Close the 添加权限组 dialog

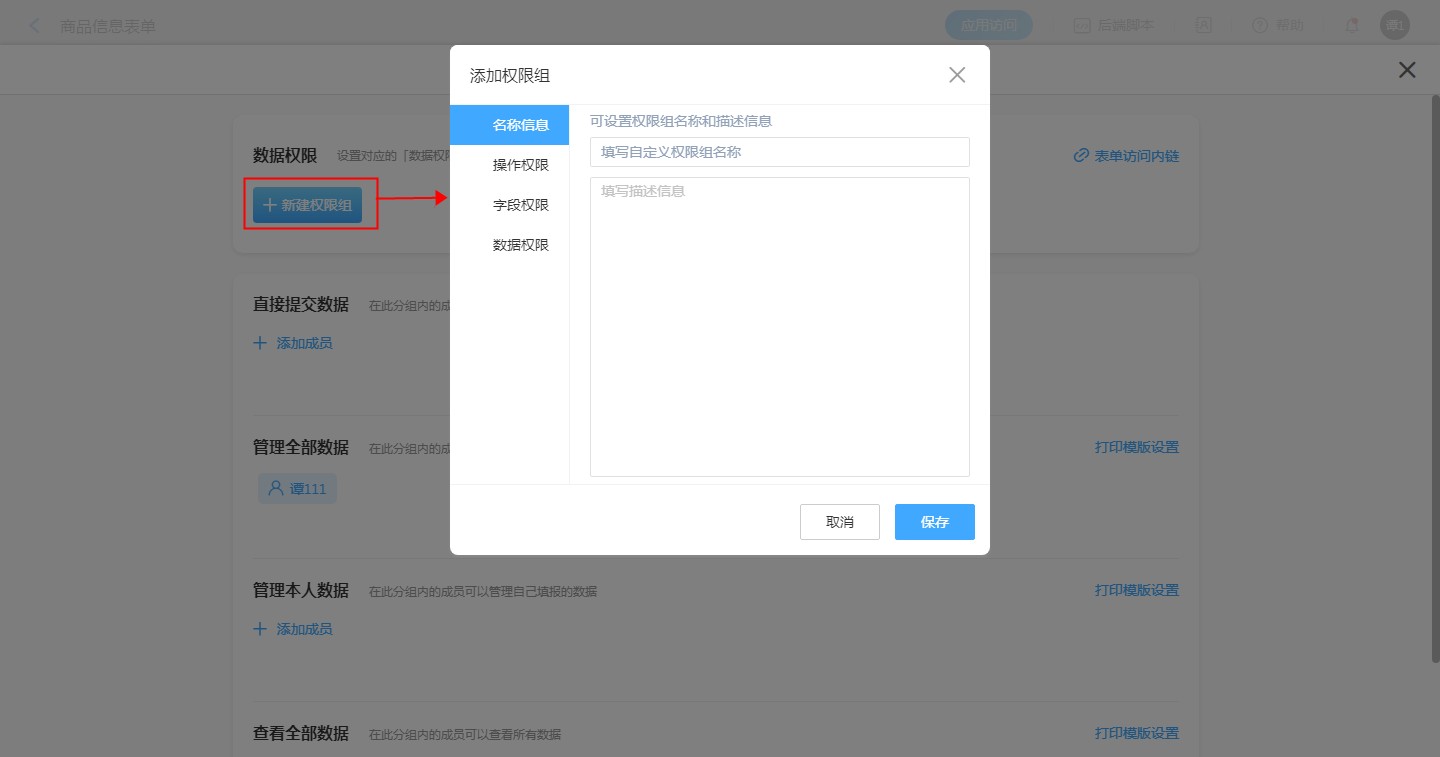point(957,75)
